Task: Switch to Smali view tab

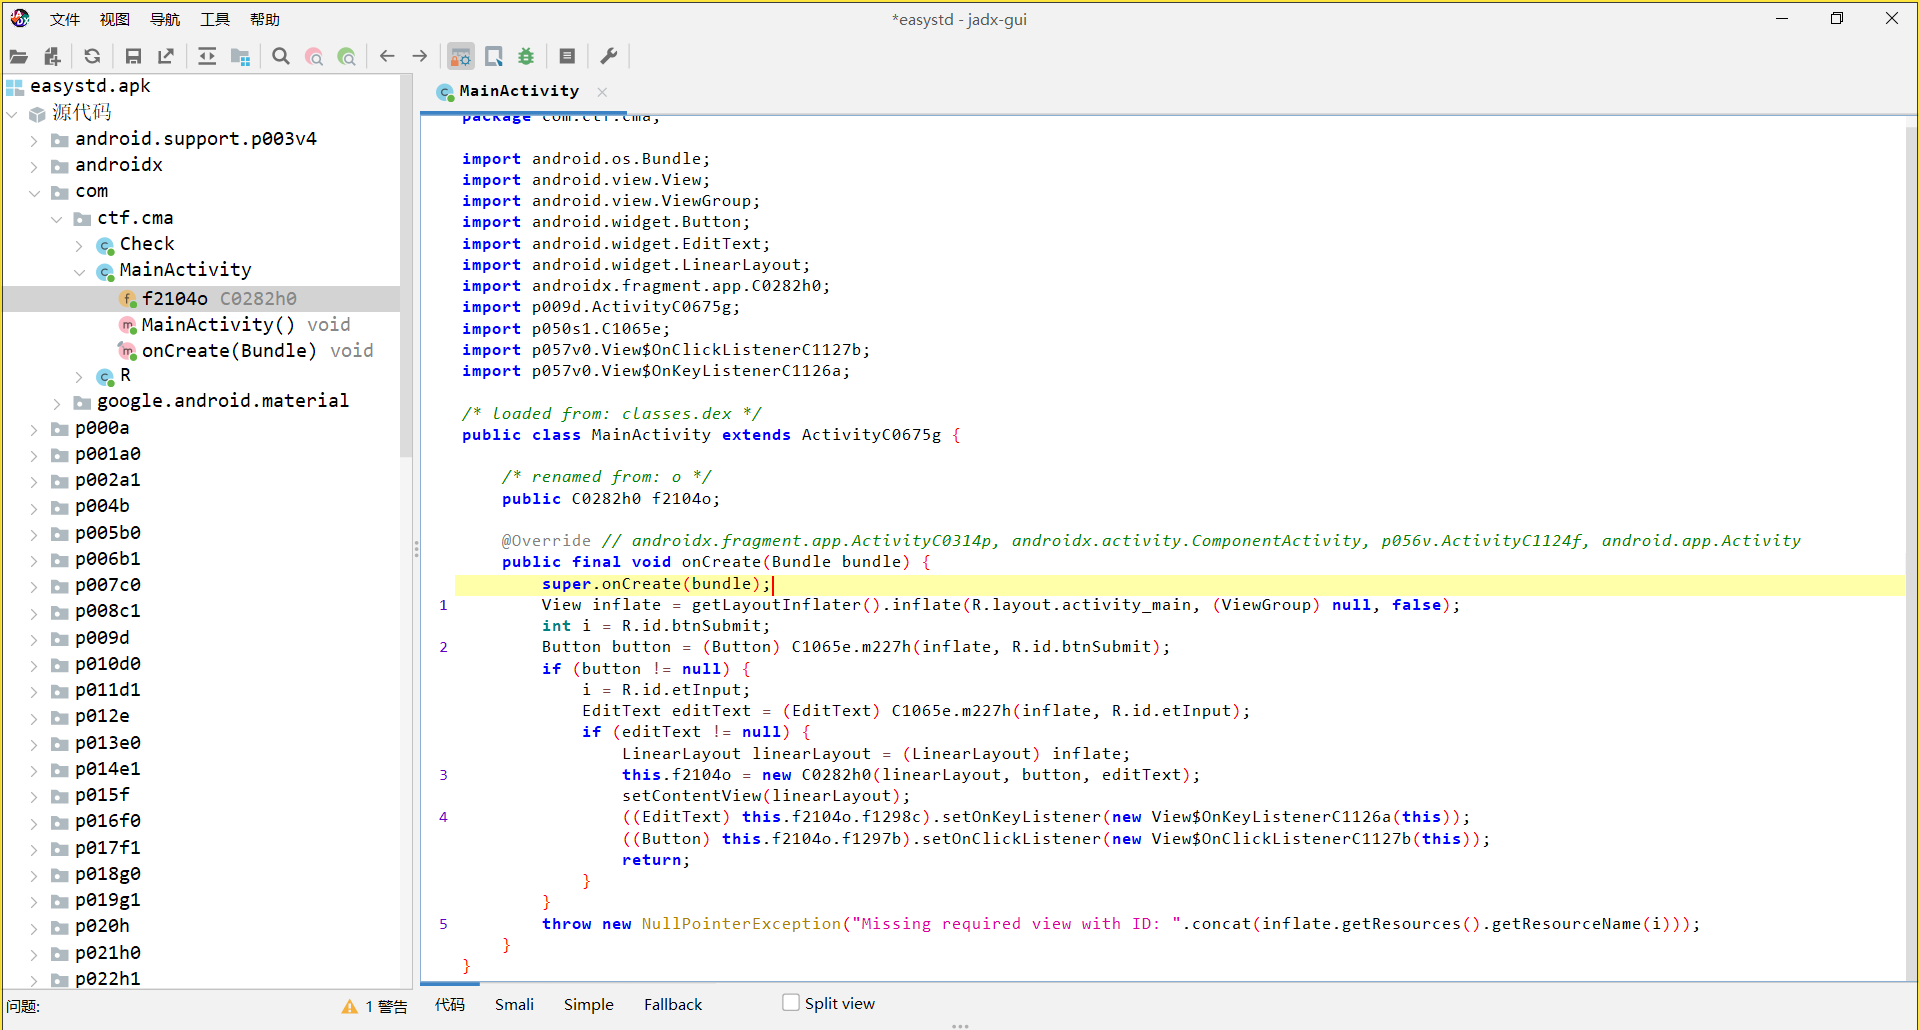Action: 514,1004
